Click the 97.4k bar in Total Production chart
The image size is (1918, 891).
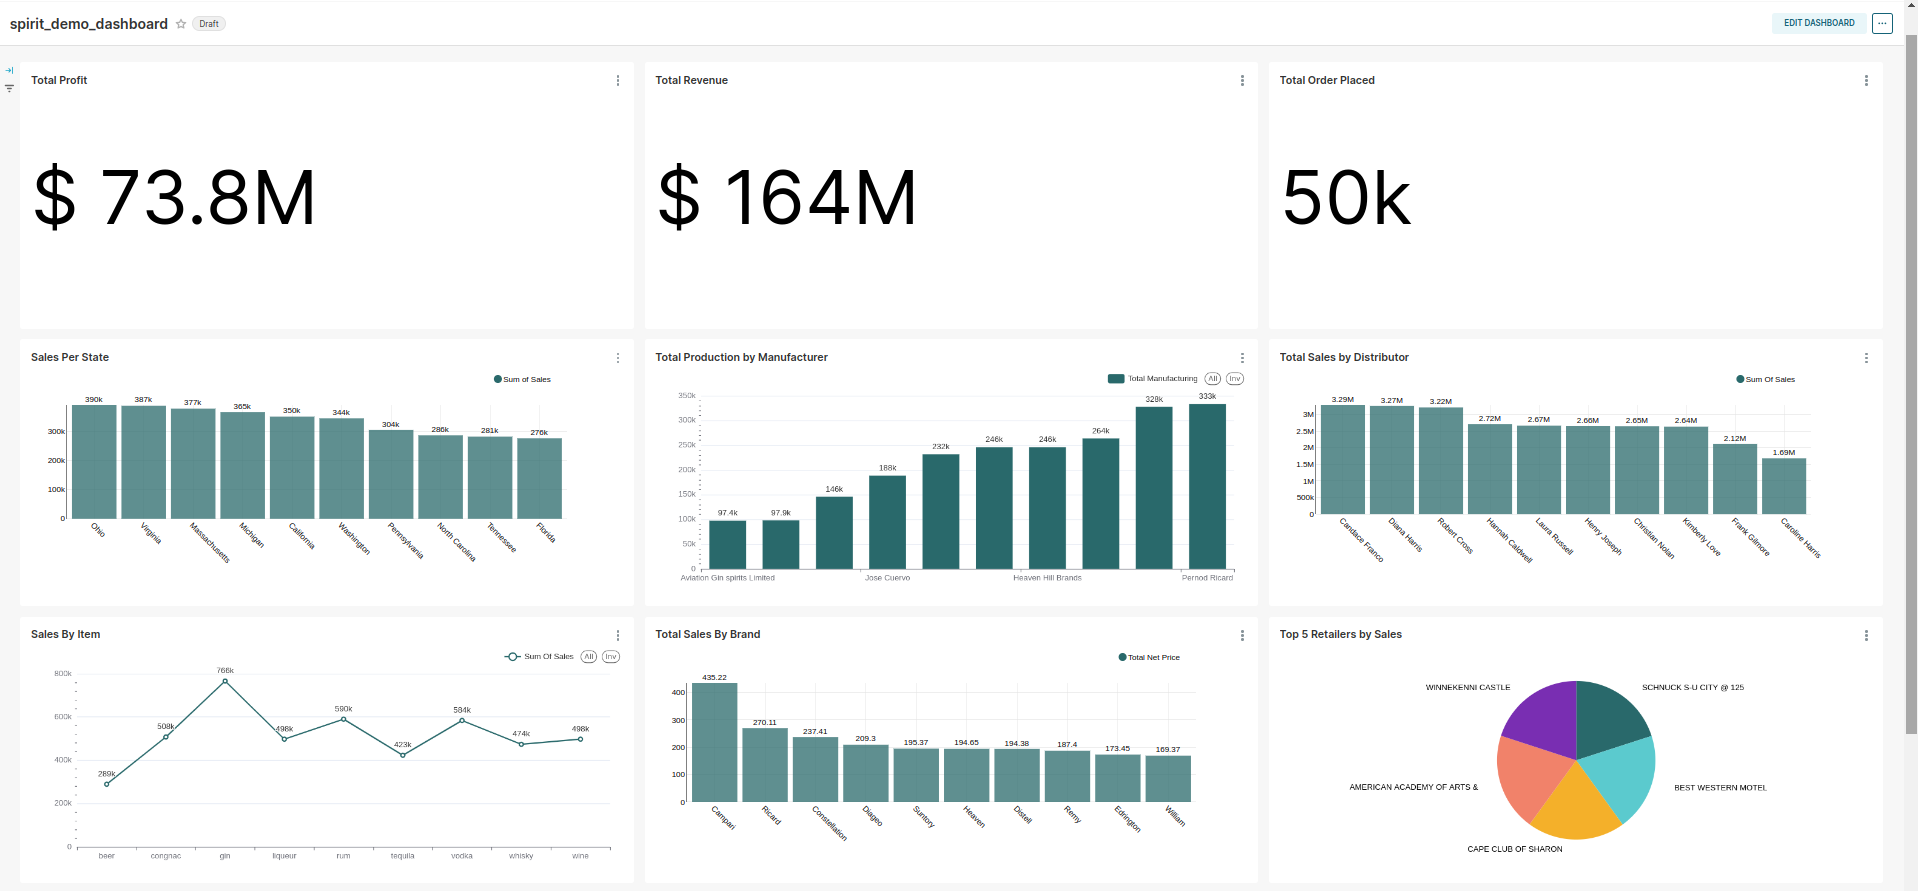click(x=727, y=545)
